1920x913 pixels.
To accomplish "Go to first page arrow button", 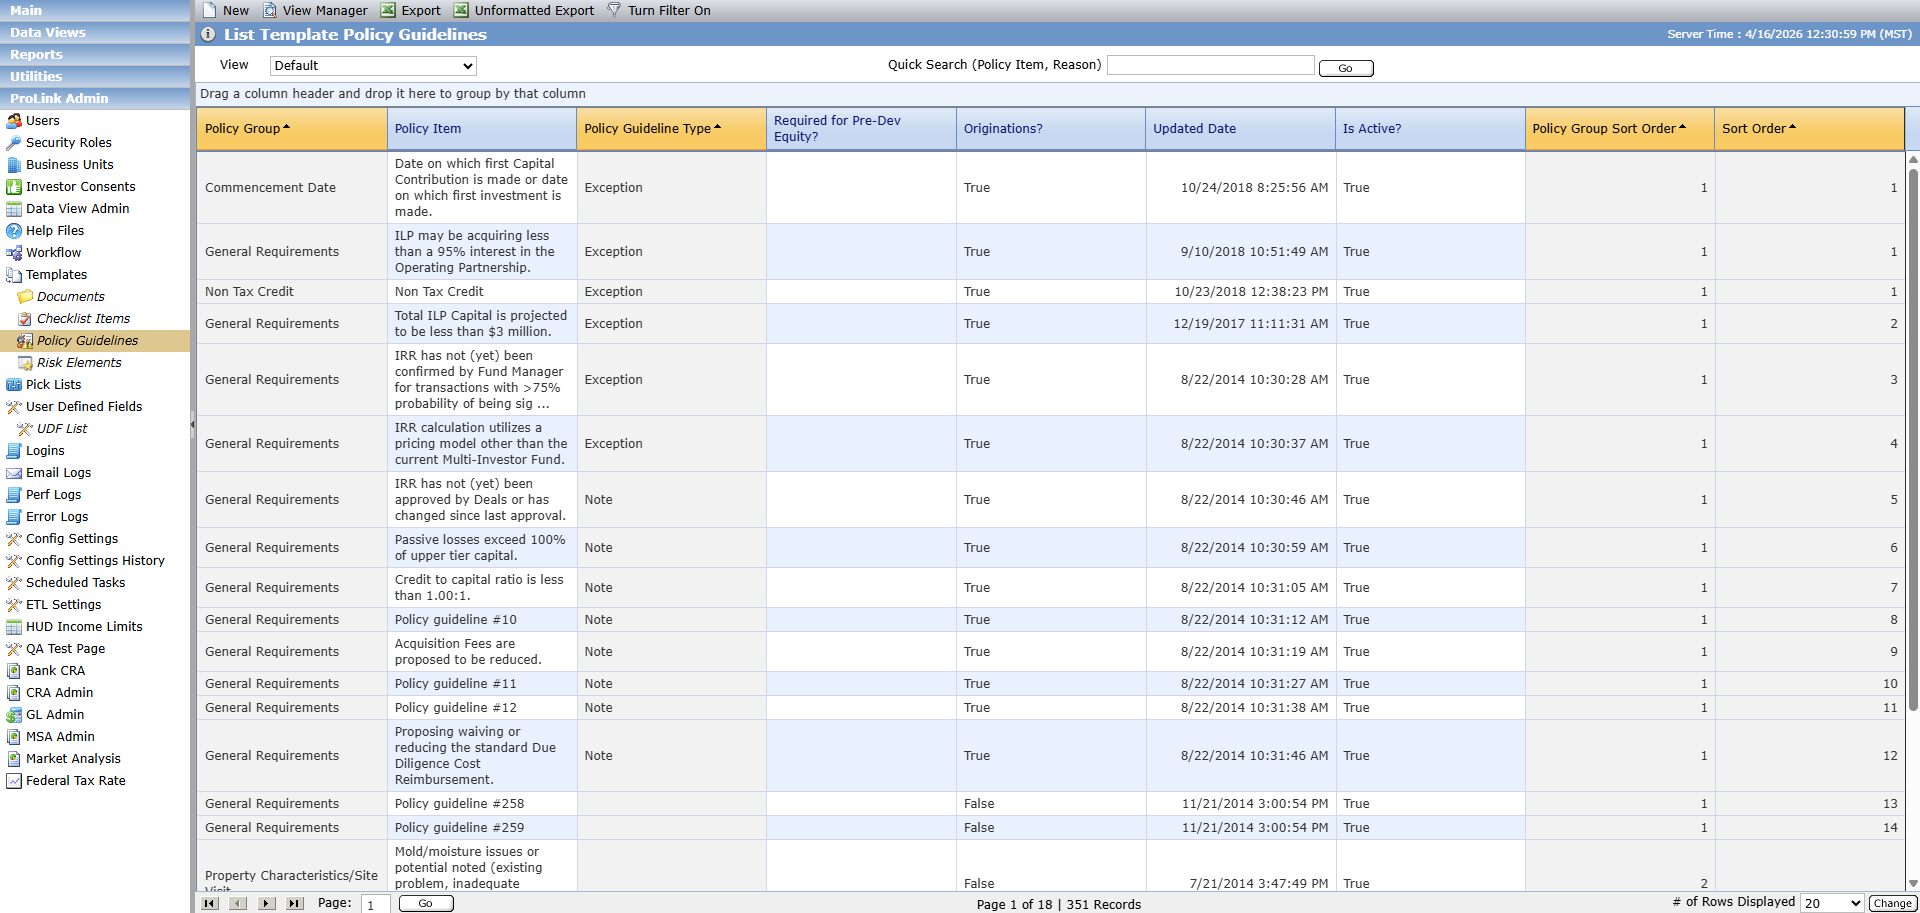I will [210, 903].
